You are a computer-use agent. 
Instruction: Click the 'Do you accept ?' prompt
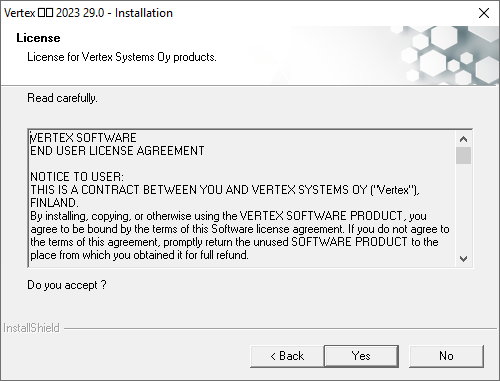67,285
